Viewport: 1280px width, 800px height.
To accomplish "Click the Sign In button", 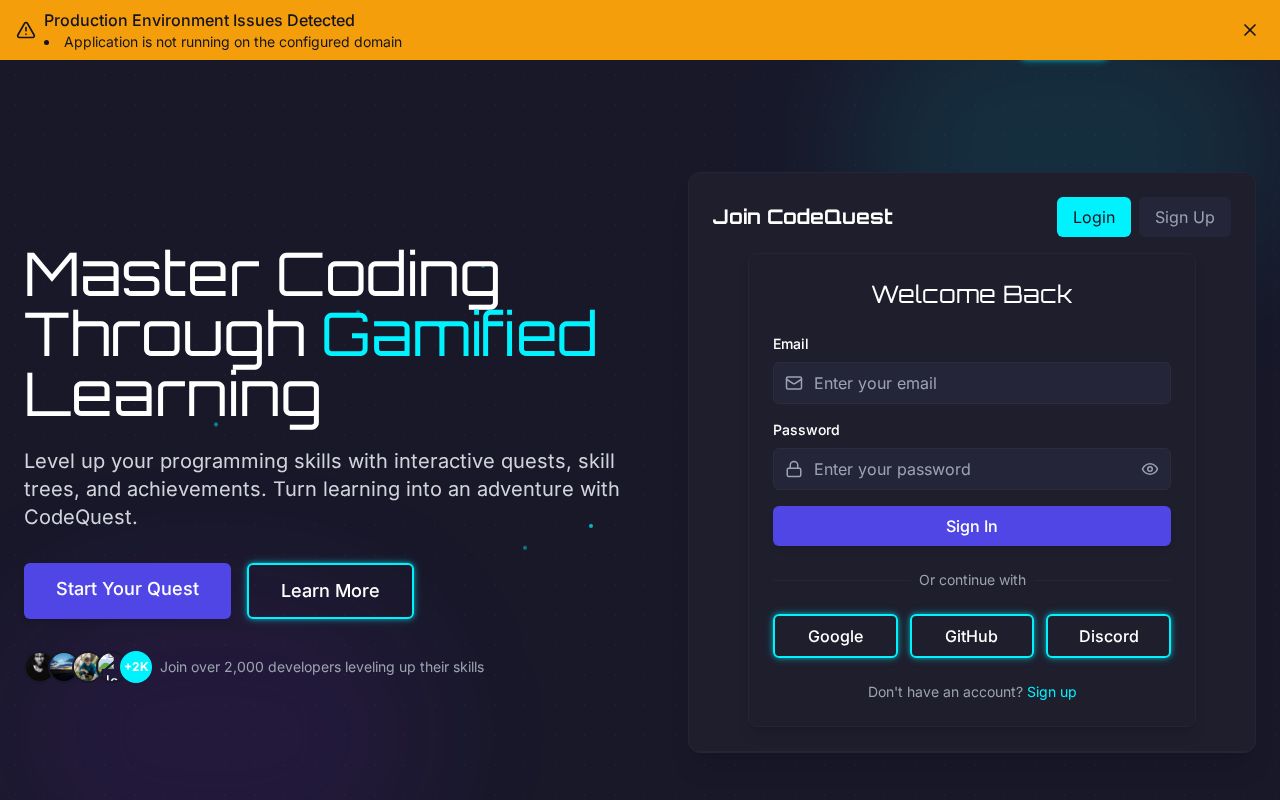I will pos(972,526).
